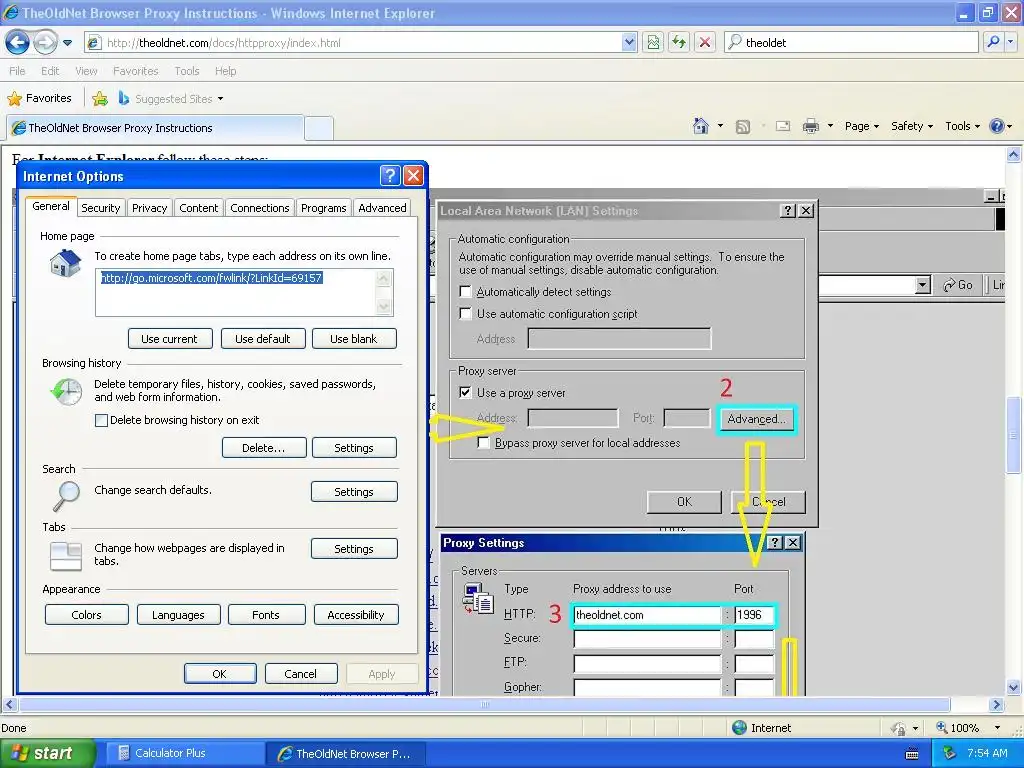Click the Colors button

(x=87, y=615)
